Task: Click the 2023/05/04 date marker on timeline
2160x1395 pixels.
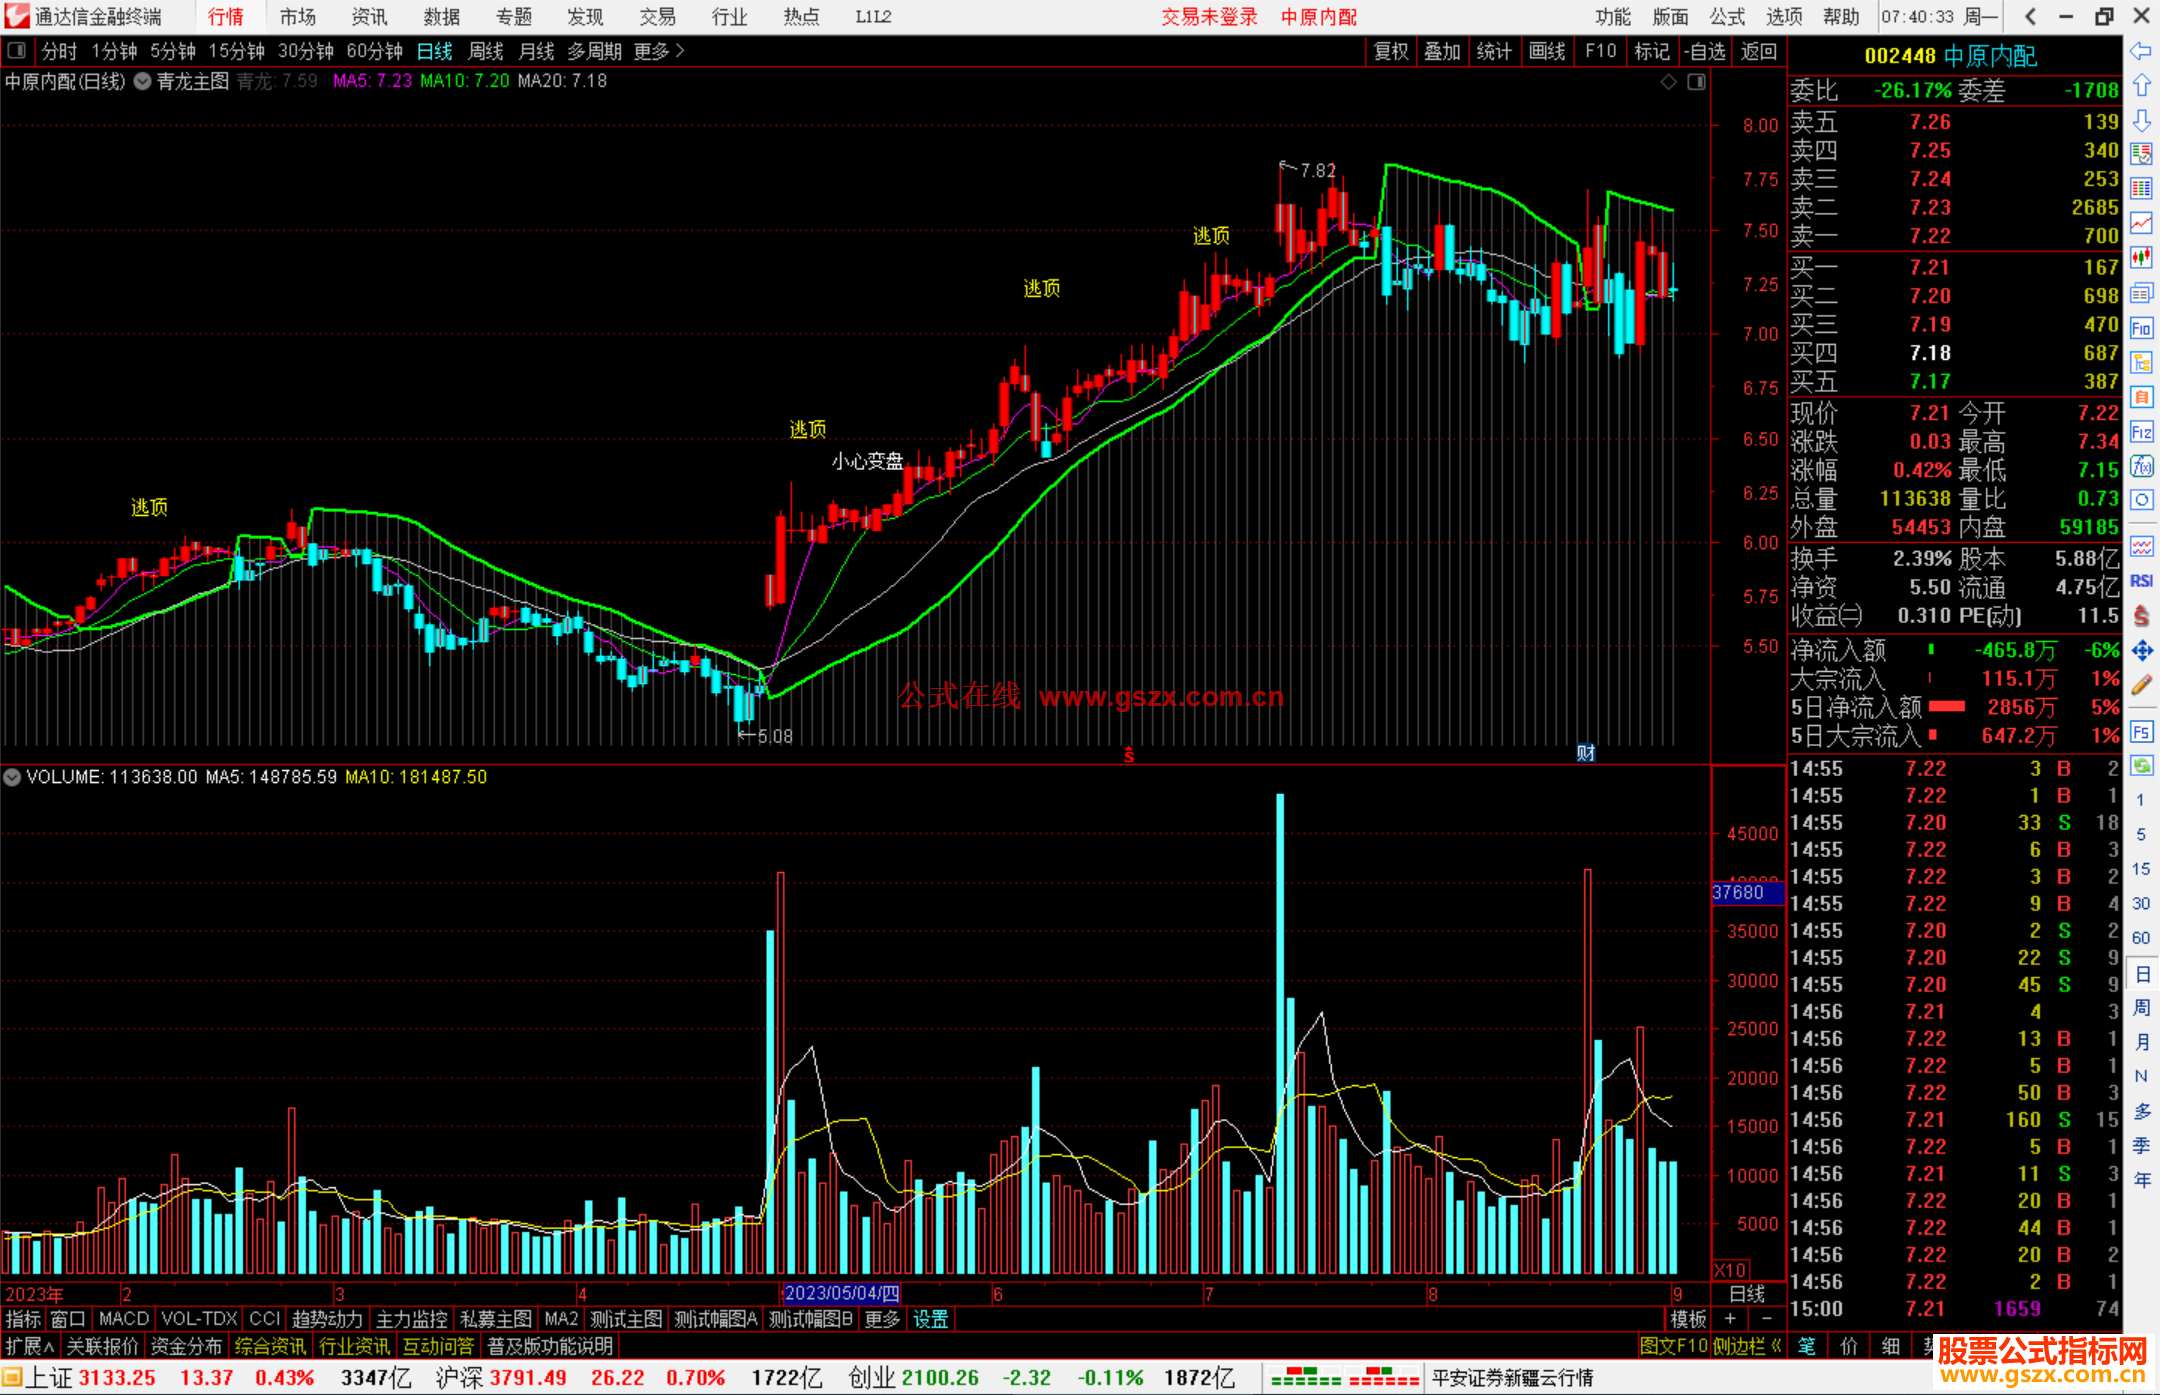Action: (x=841, y=1293)
